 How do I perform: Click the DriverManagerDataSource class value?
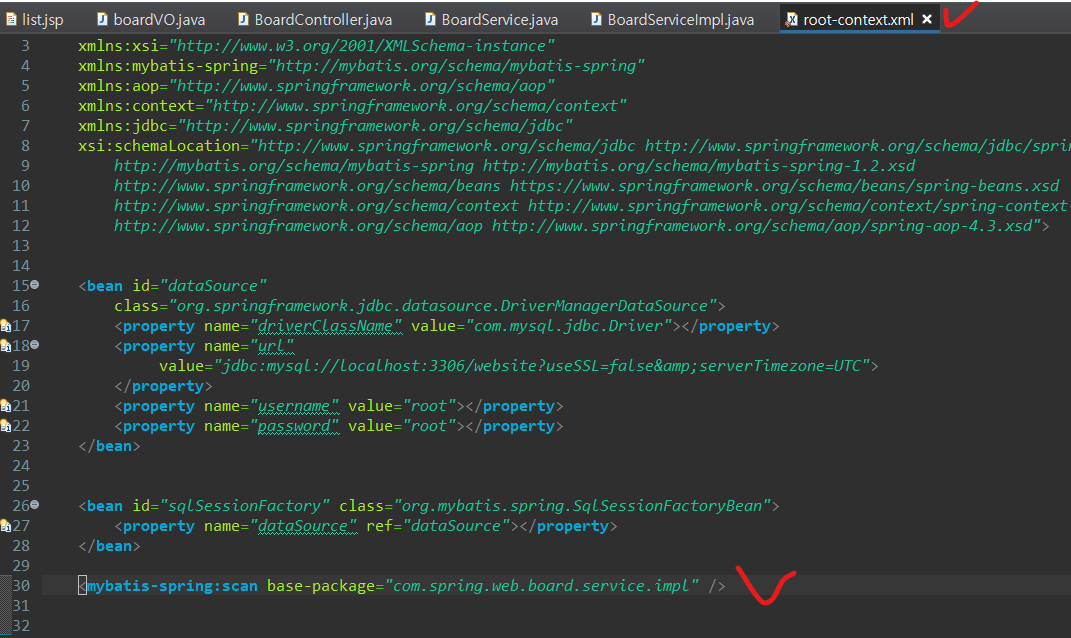point(443,305)
